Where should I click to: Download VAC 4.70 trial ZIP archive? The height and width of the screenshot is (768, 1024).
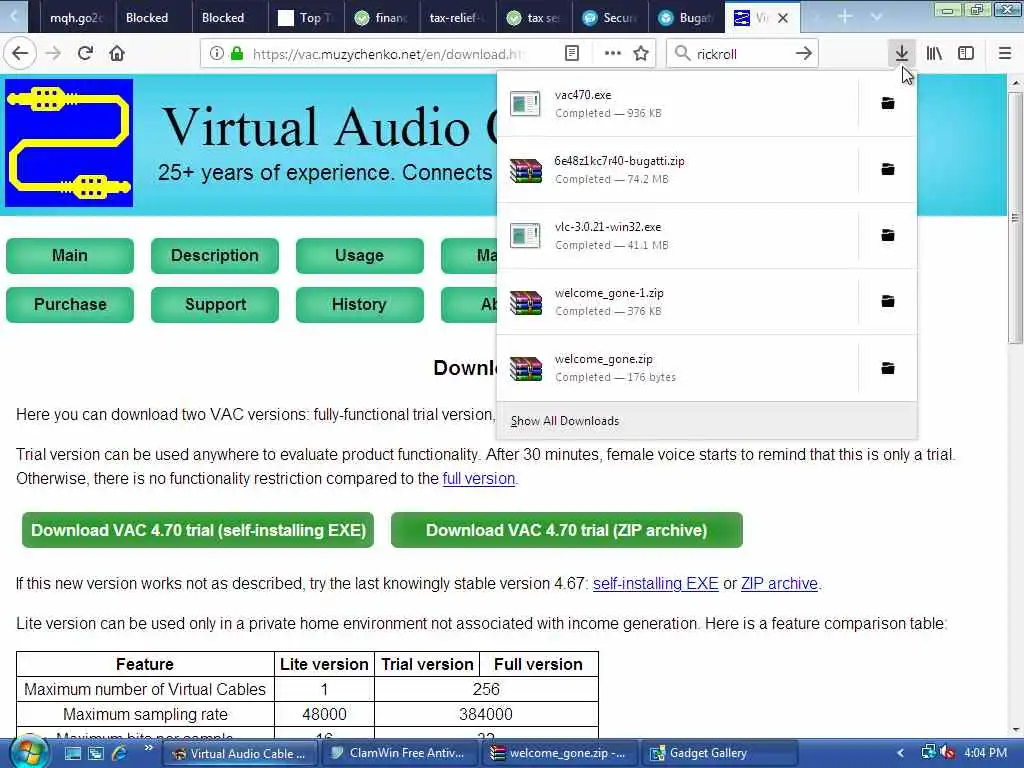point(566,530)
